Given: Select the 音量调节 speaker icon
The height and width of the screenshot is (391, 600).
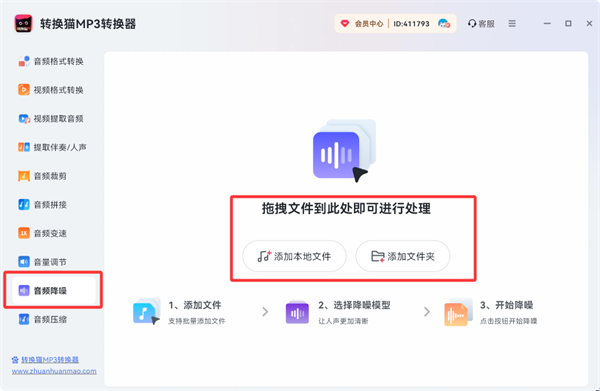Looking at the screenshot, I should click(24, 262).
